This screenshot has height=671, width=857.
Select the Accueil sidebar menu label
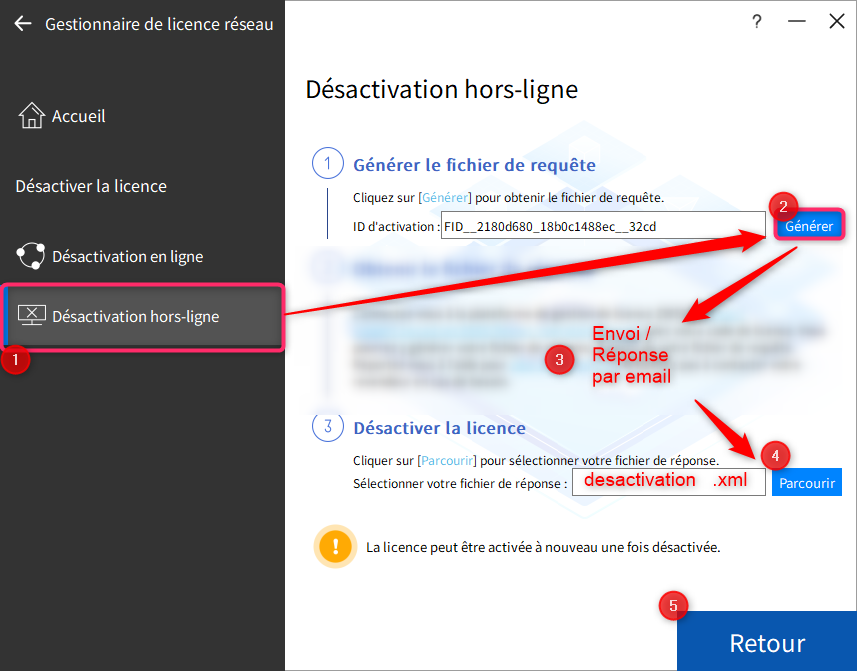[x=79, y=116]
